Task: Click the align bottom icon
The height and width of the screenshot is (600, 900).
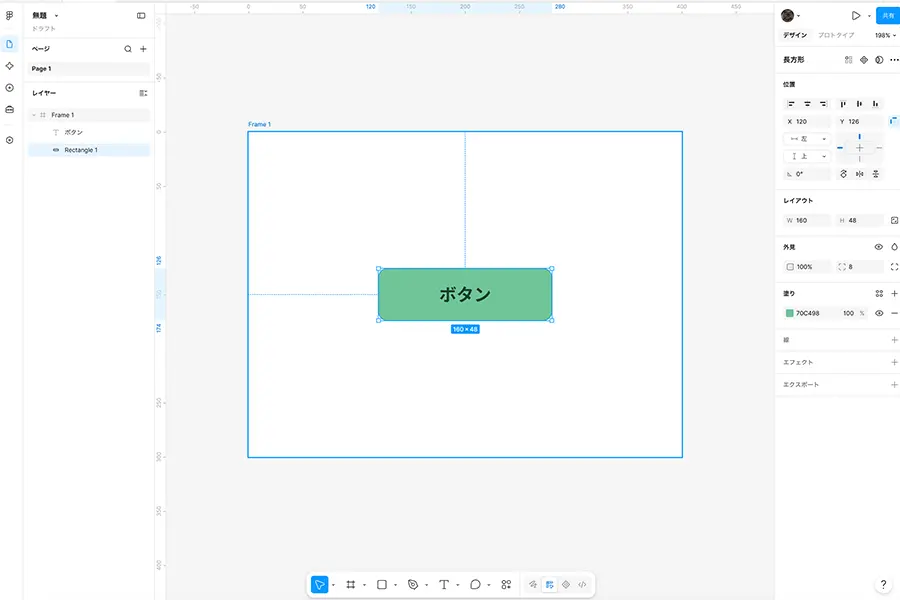Action: tap(875, 104)
